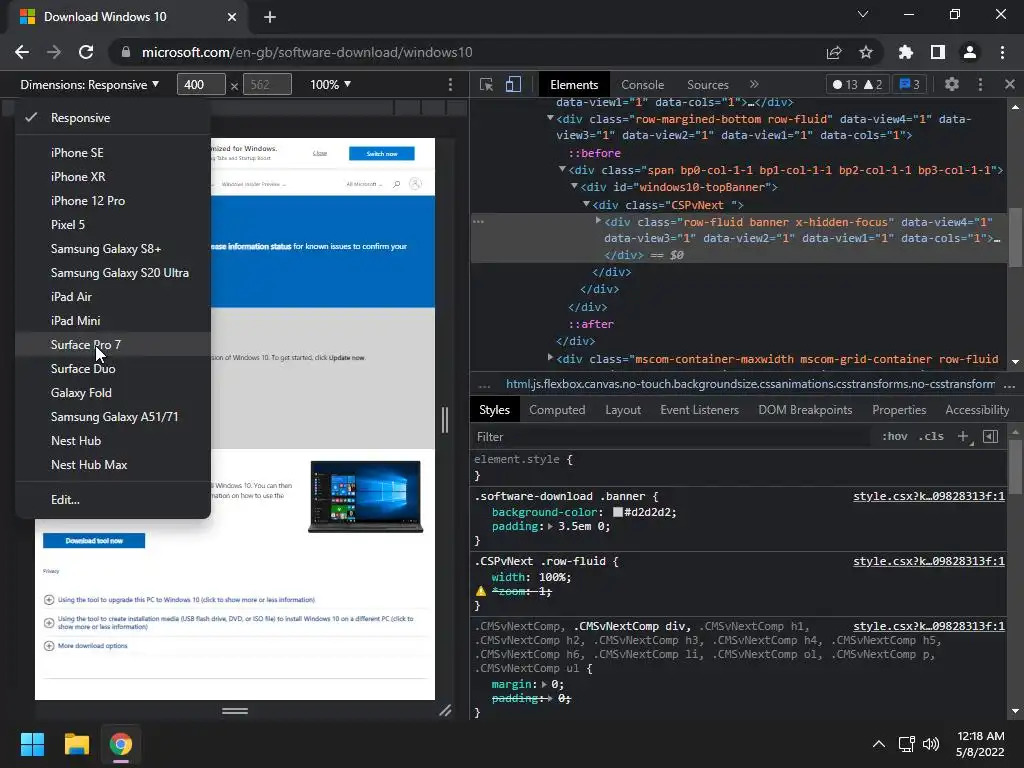Click the page reload button
1024x768 pixels.
tap(86, 52)
